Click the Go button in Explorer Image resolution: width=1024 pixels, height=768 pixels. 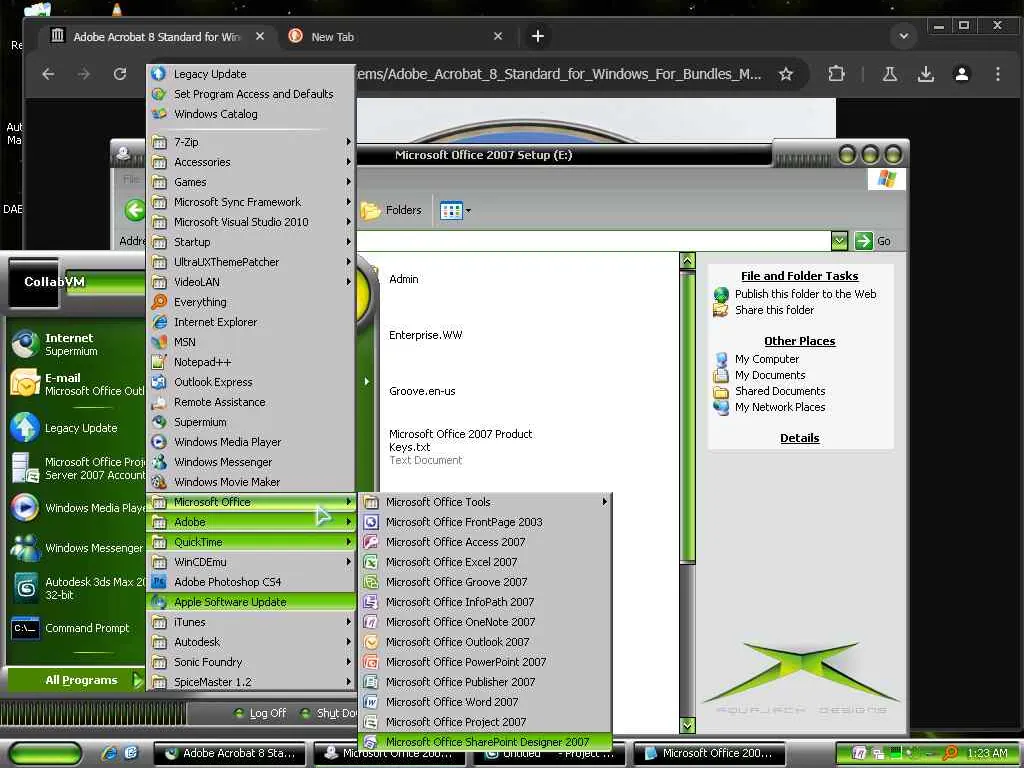[873, 241]
